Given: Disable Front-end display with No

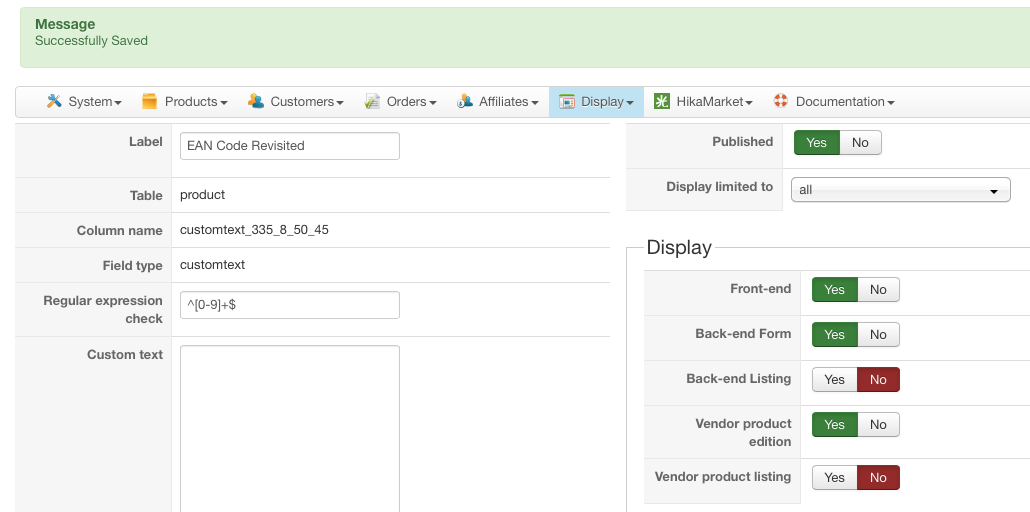Looking at the screenshot, I should tap(878, 290).
